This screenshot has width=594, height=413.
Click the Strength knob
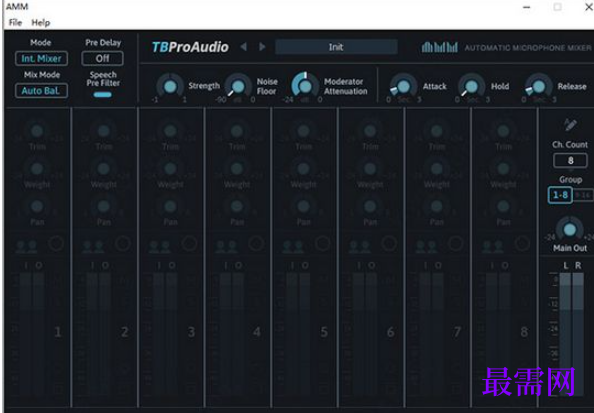(x=170, y=86)
